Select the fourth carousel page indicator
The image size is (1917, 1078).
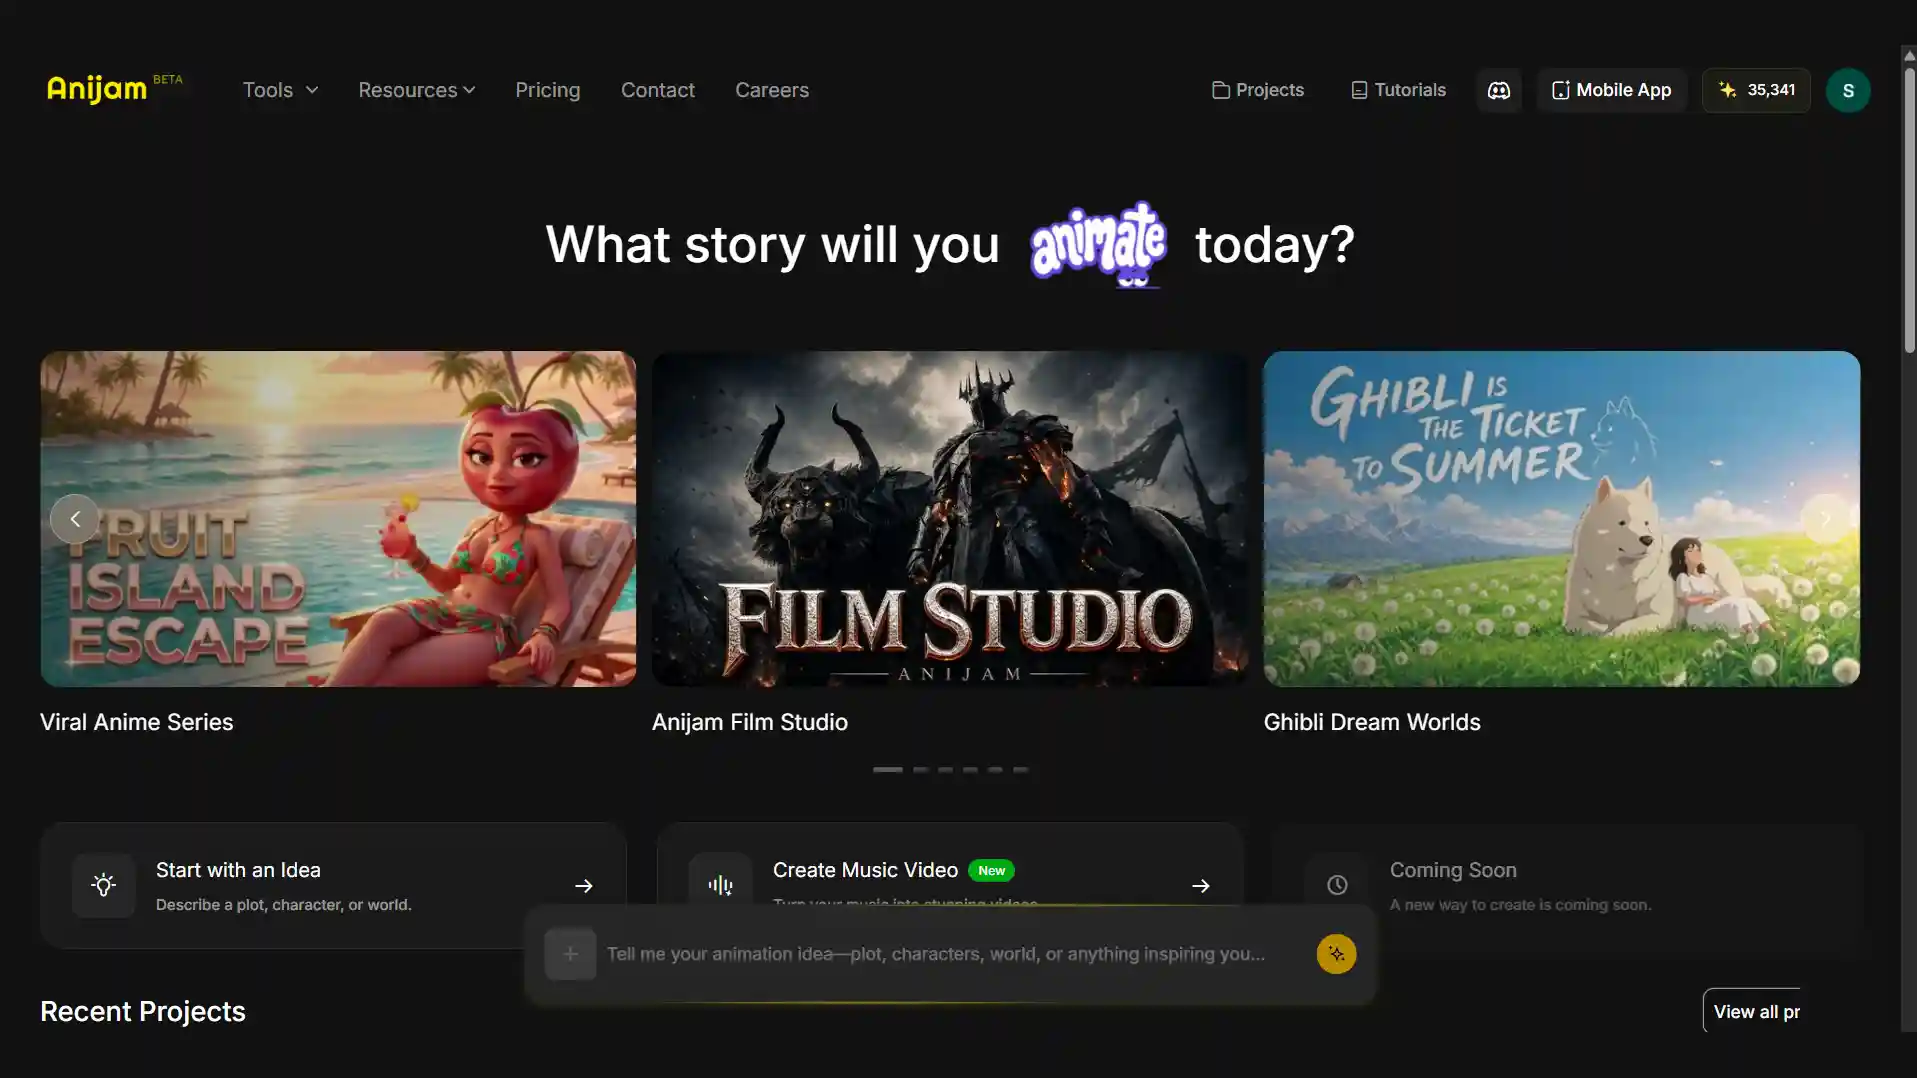[x=970, y=769]
